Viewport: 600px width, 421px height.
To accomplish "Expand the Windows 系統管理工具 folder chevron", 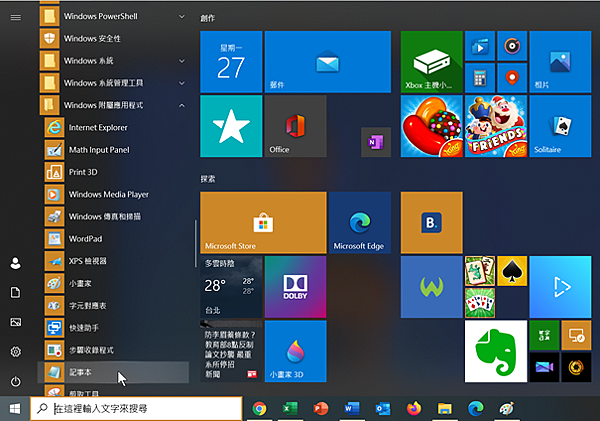I will 182,83.
